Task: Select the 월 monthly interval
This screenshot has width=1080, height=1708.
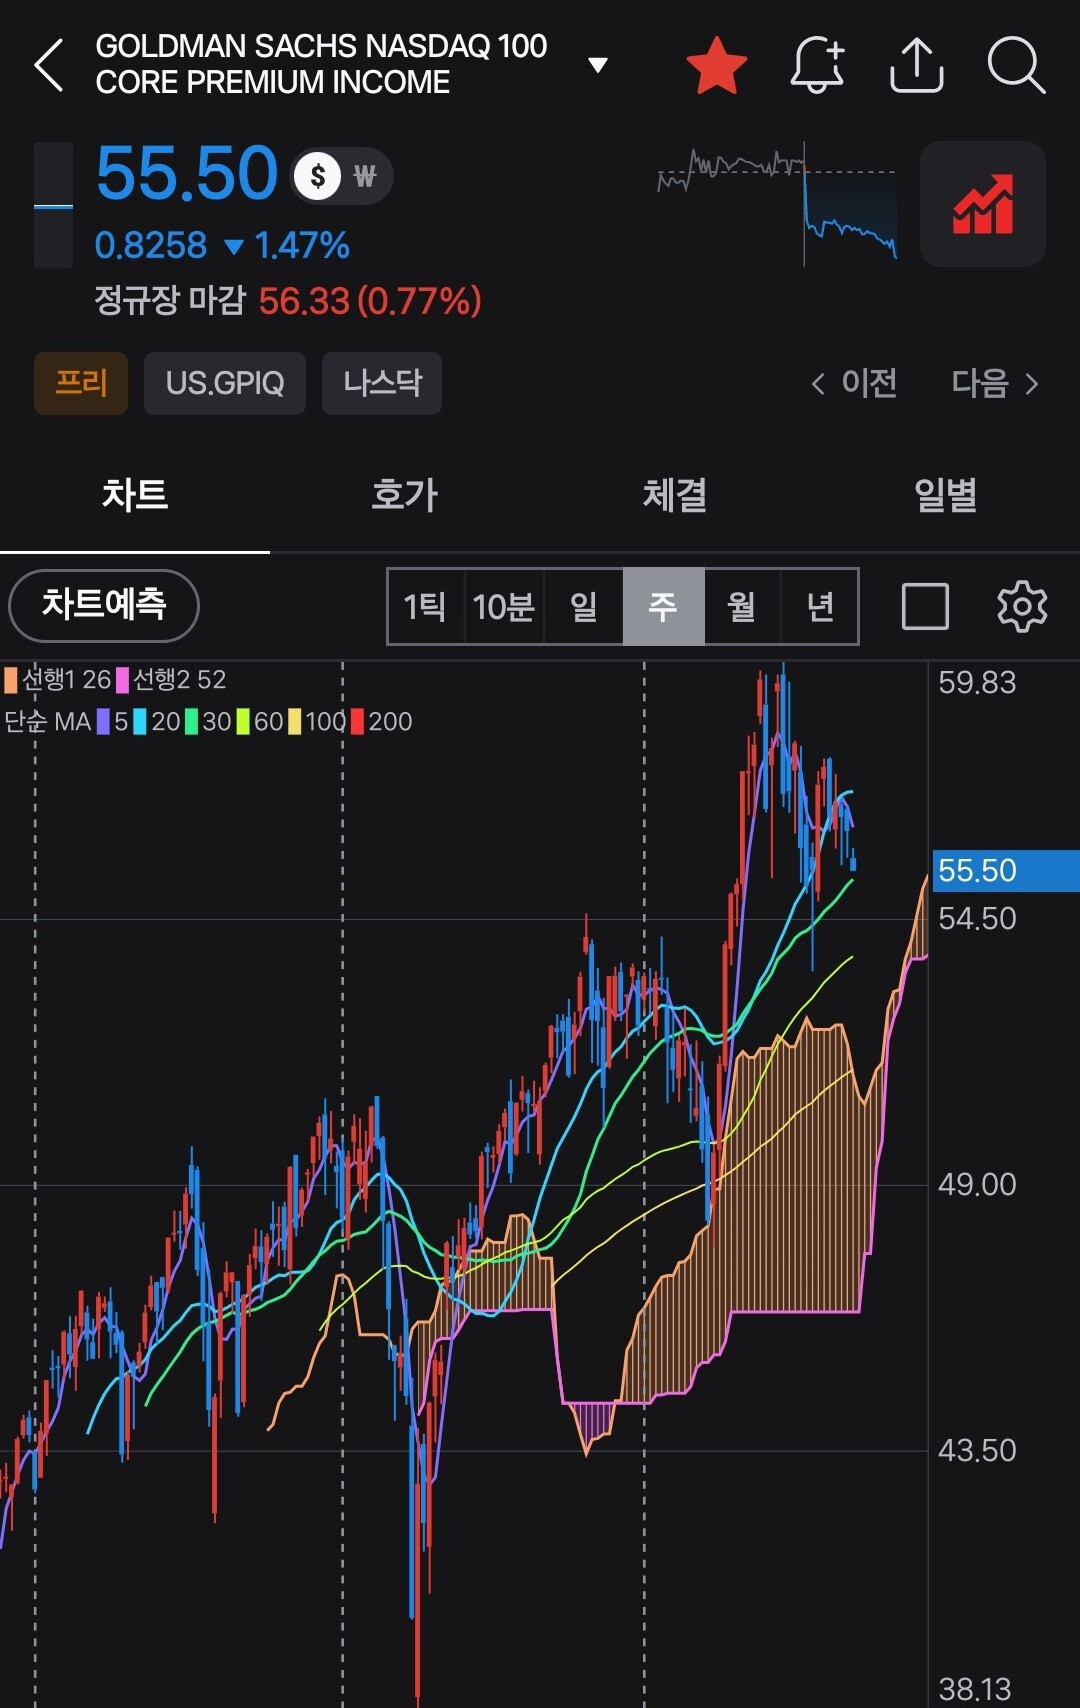Action: click(741, 606)
